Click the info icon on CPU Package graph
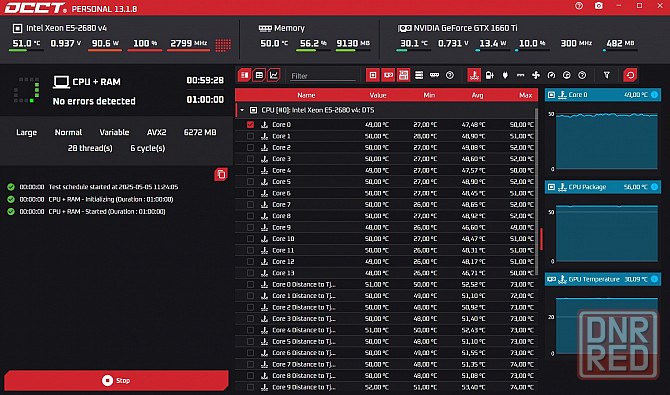 654,187
